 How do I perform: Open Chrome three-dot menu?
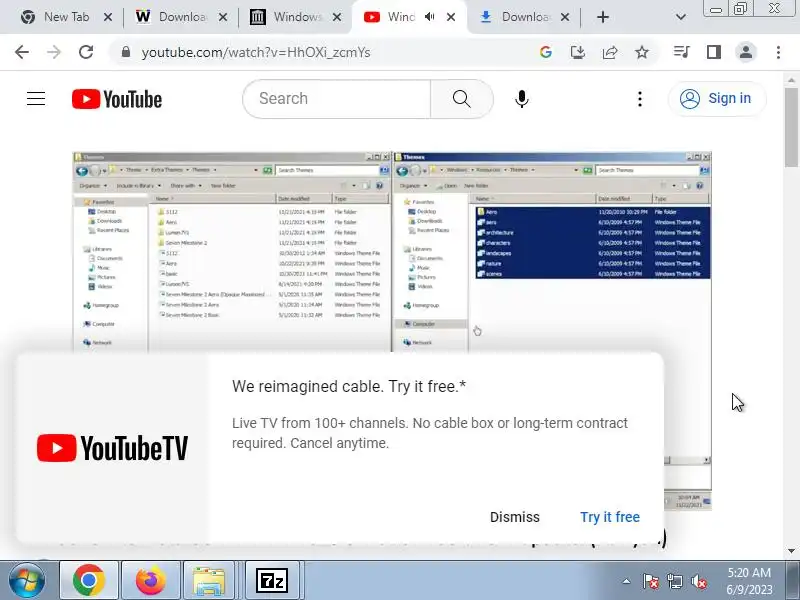pyautogui.click(x=778, y=52)
